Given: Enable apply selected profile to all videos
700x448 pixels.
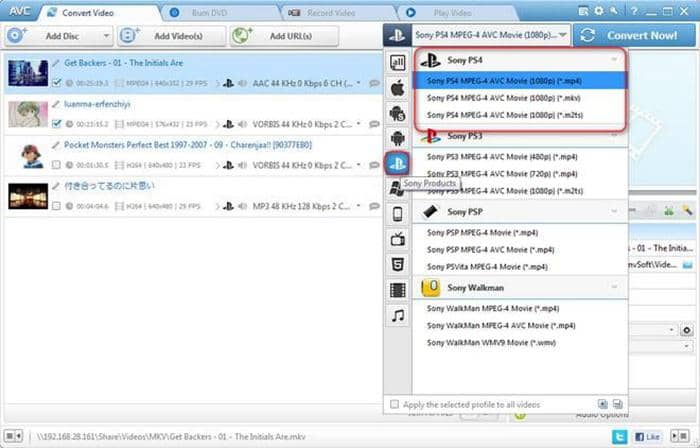Looking at the screenshot, I should click(392, 404).
